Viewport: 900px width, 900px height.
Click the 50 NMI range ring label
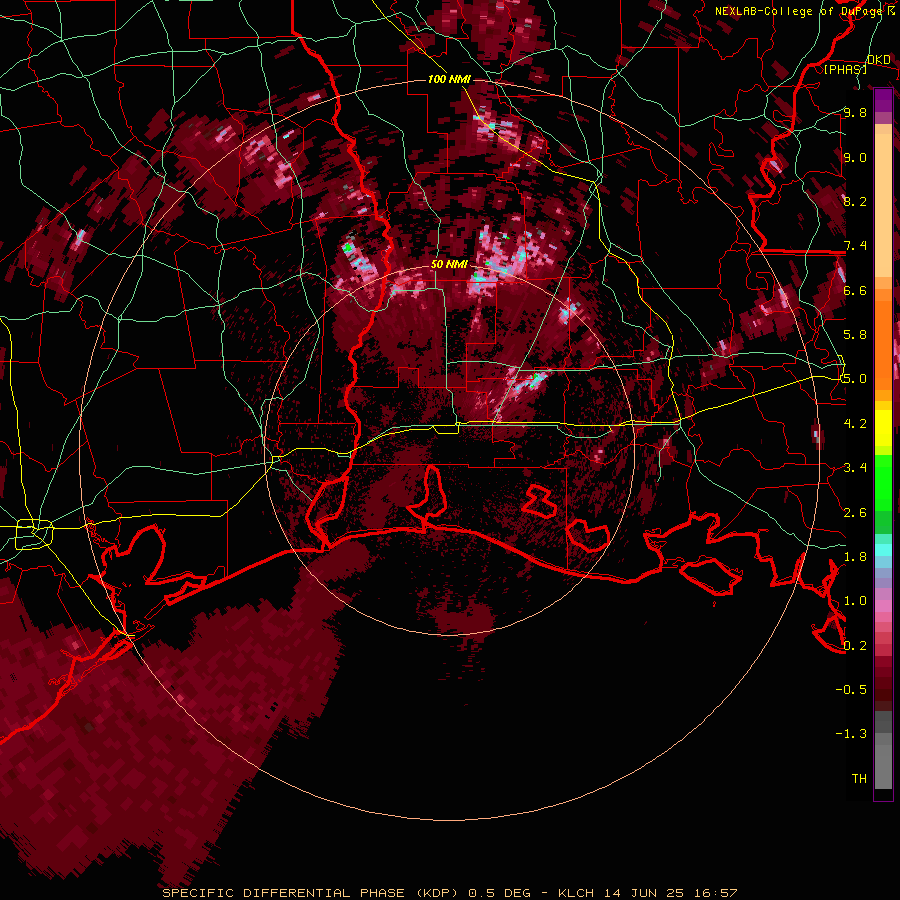pyautogui.click(x=449, y=265)
